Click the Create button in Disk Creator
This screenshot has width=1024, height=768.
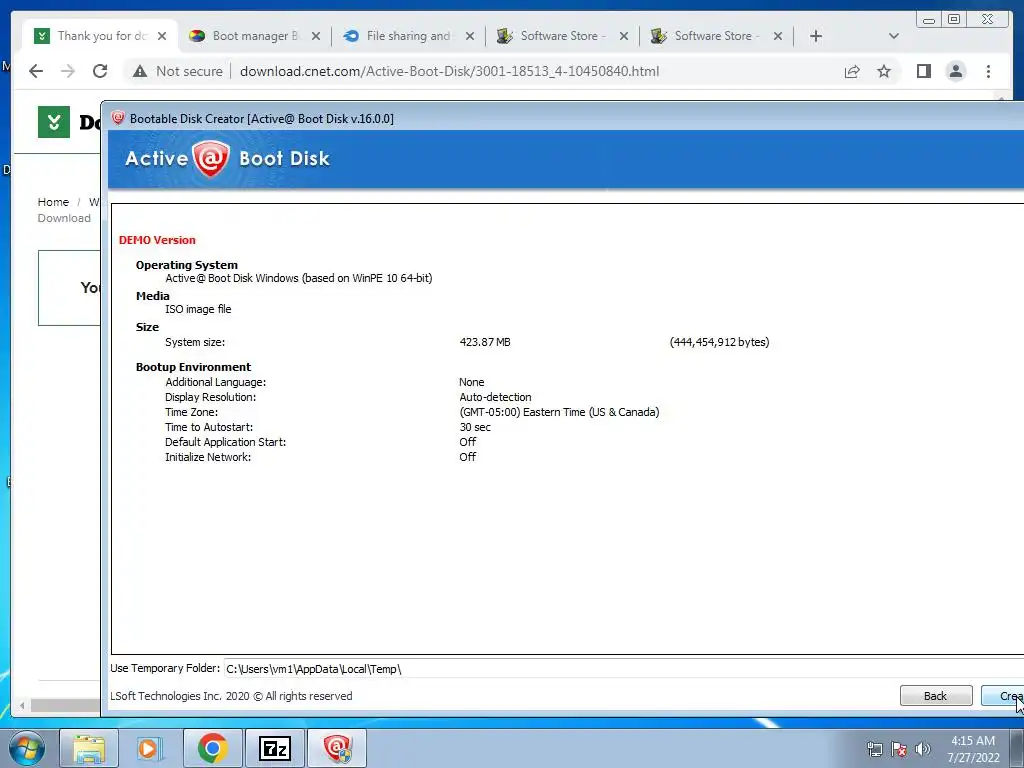[1002, 696]
